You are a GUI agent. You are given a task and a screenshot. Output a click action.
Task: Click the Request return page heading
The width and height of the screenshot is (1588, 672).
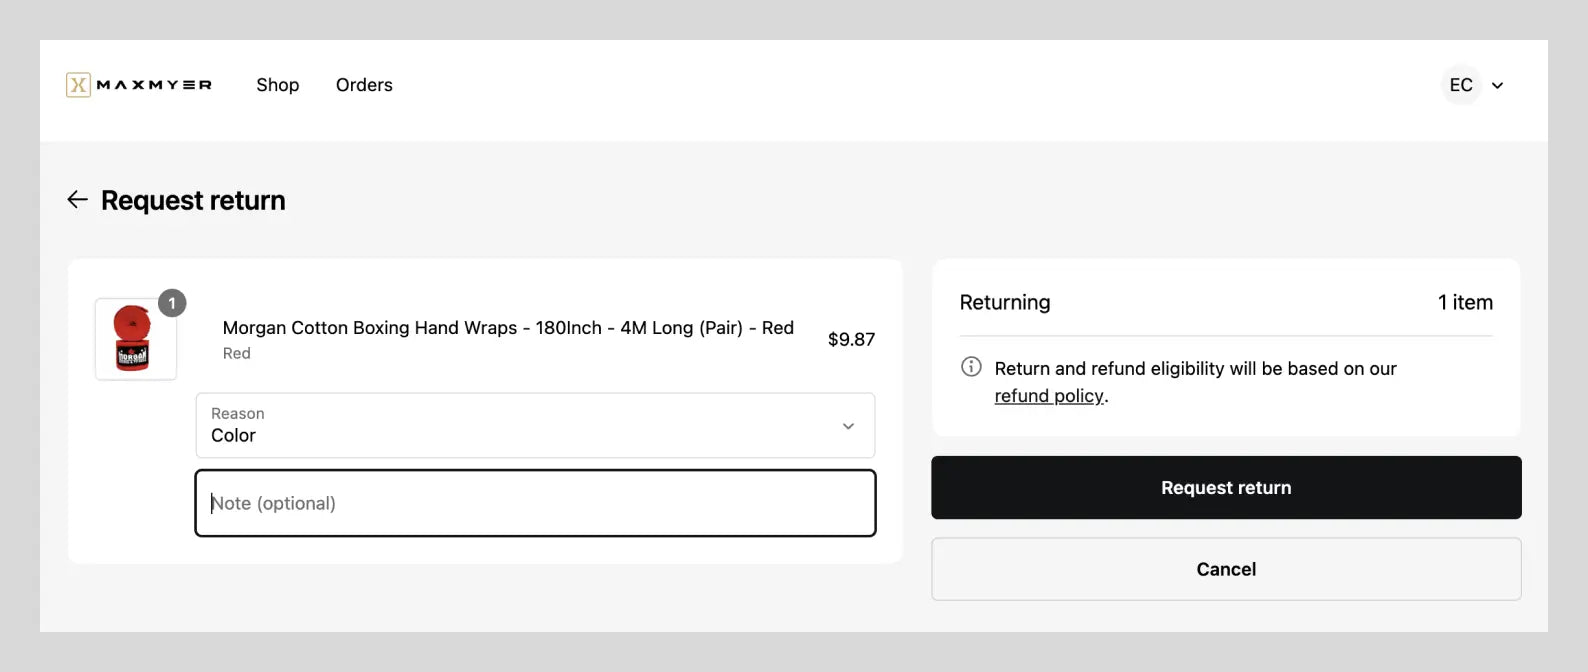coord(193,200)
